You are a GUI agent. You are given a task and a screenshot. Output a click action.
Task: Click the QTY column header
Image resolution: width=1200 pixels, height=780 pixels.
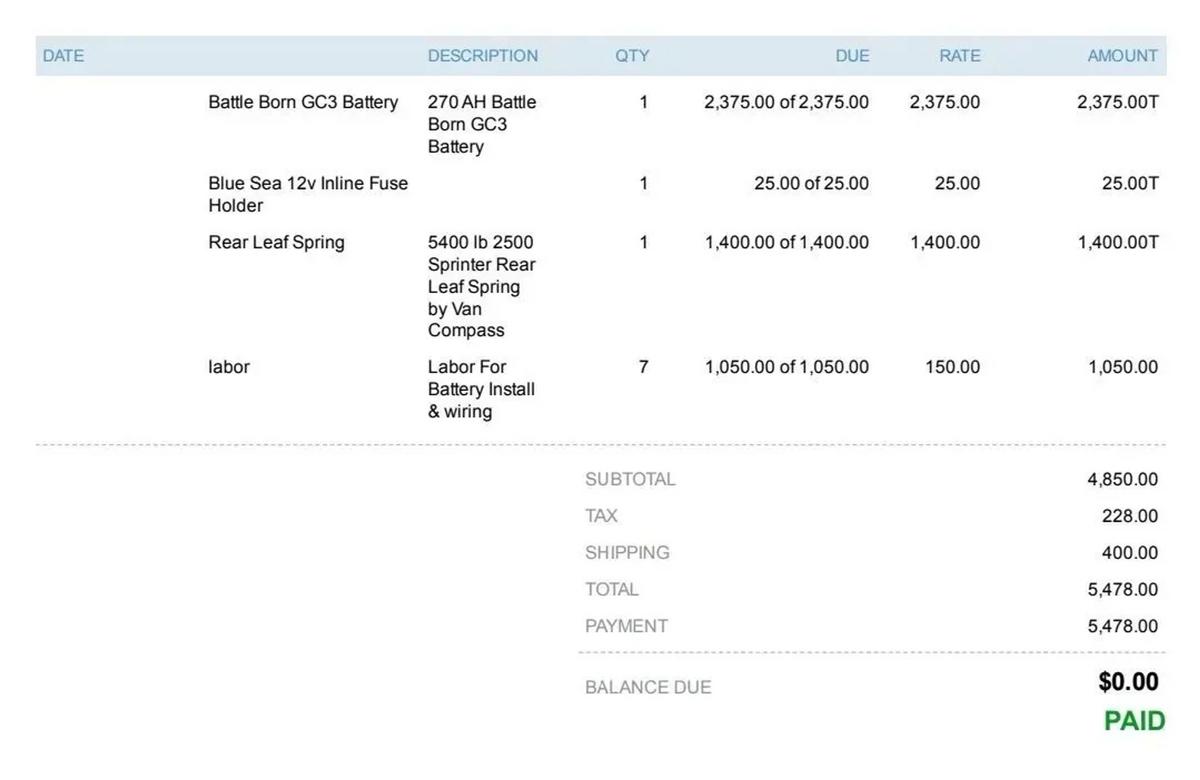click(x=632, y=56)
